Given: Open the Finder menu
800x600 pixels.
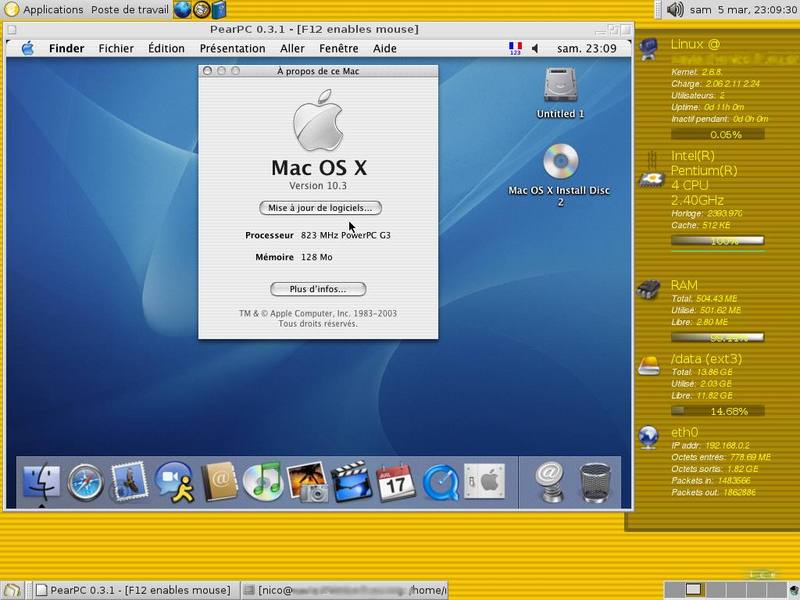Looking at the screenshot, I should pos(66,48).
